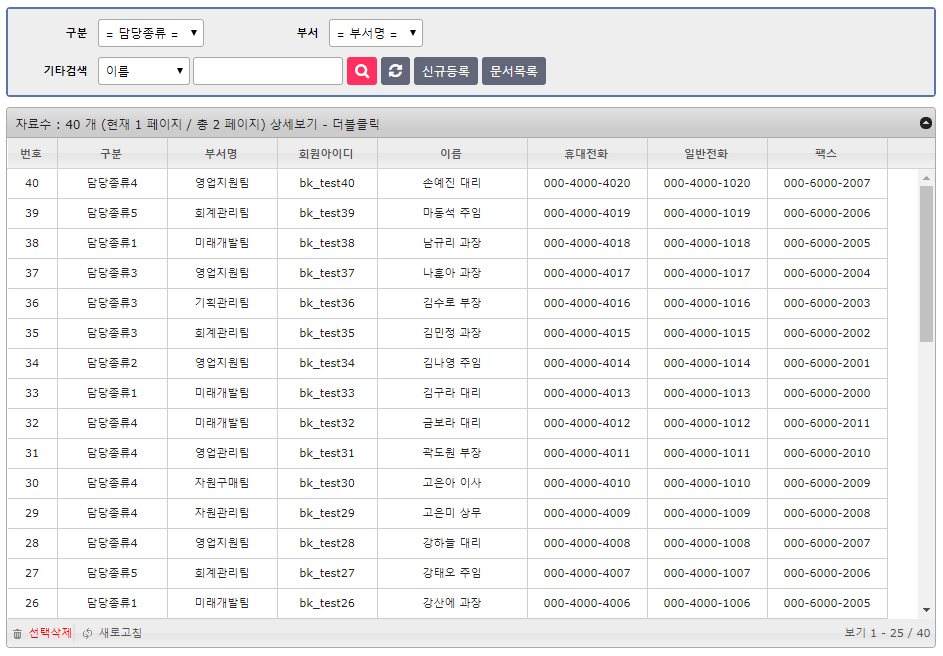Image resolution: width=943 pixels, height=656 pixels.
Task: Click the refresh arrows reset button
Action: pos(395,71)
